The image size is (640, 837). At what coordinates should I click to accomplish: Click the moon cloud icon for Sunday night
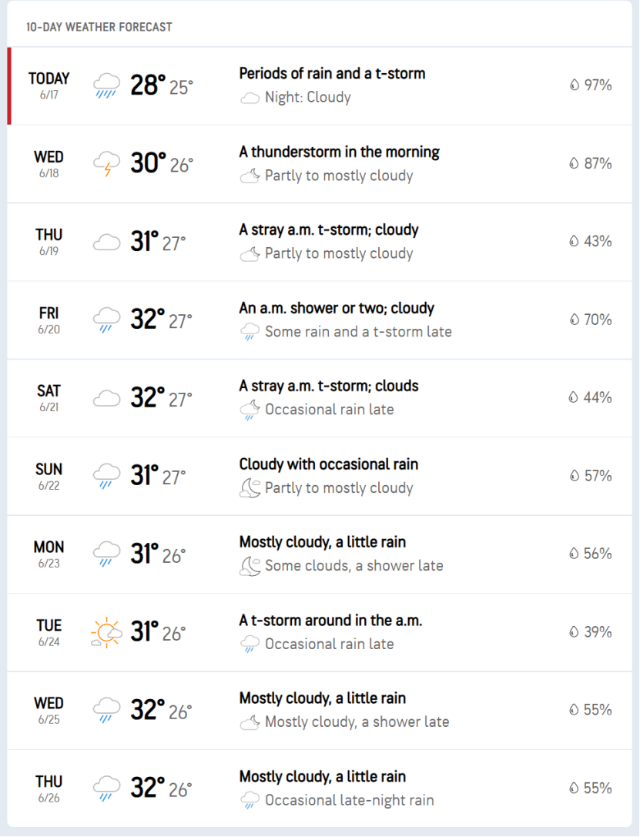[x=249, y=488]
